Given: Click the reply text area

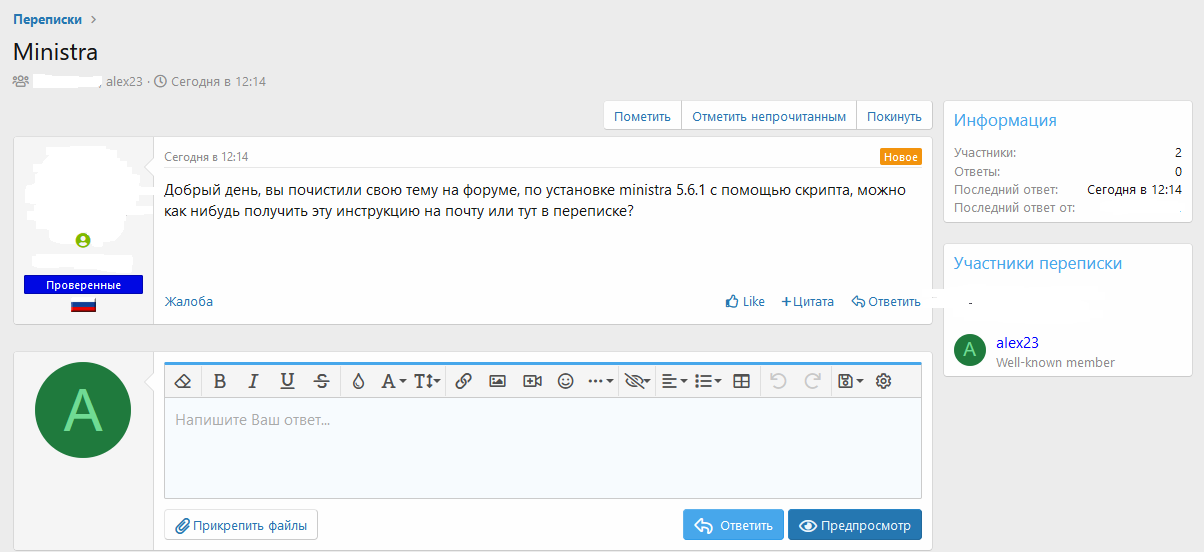Looking at the screenshot, I should [543, 448].
